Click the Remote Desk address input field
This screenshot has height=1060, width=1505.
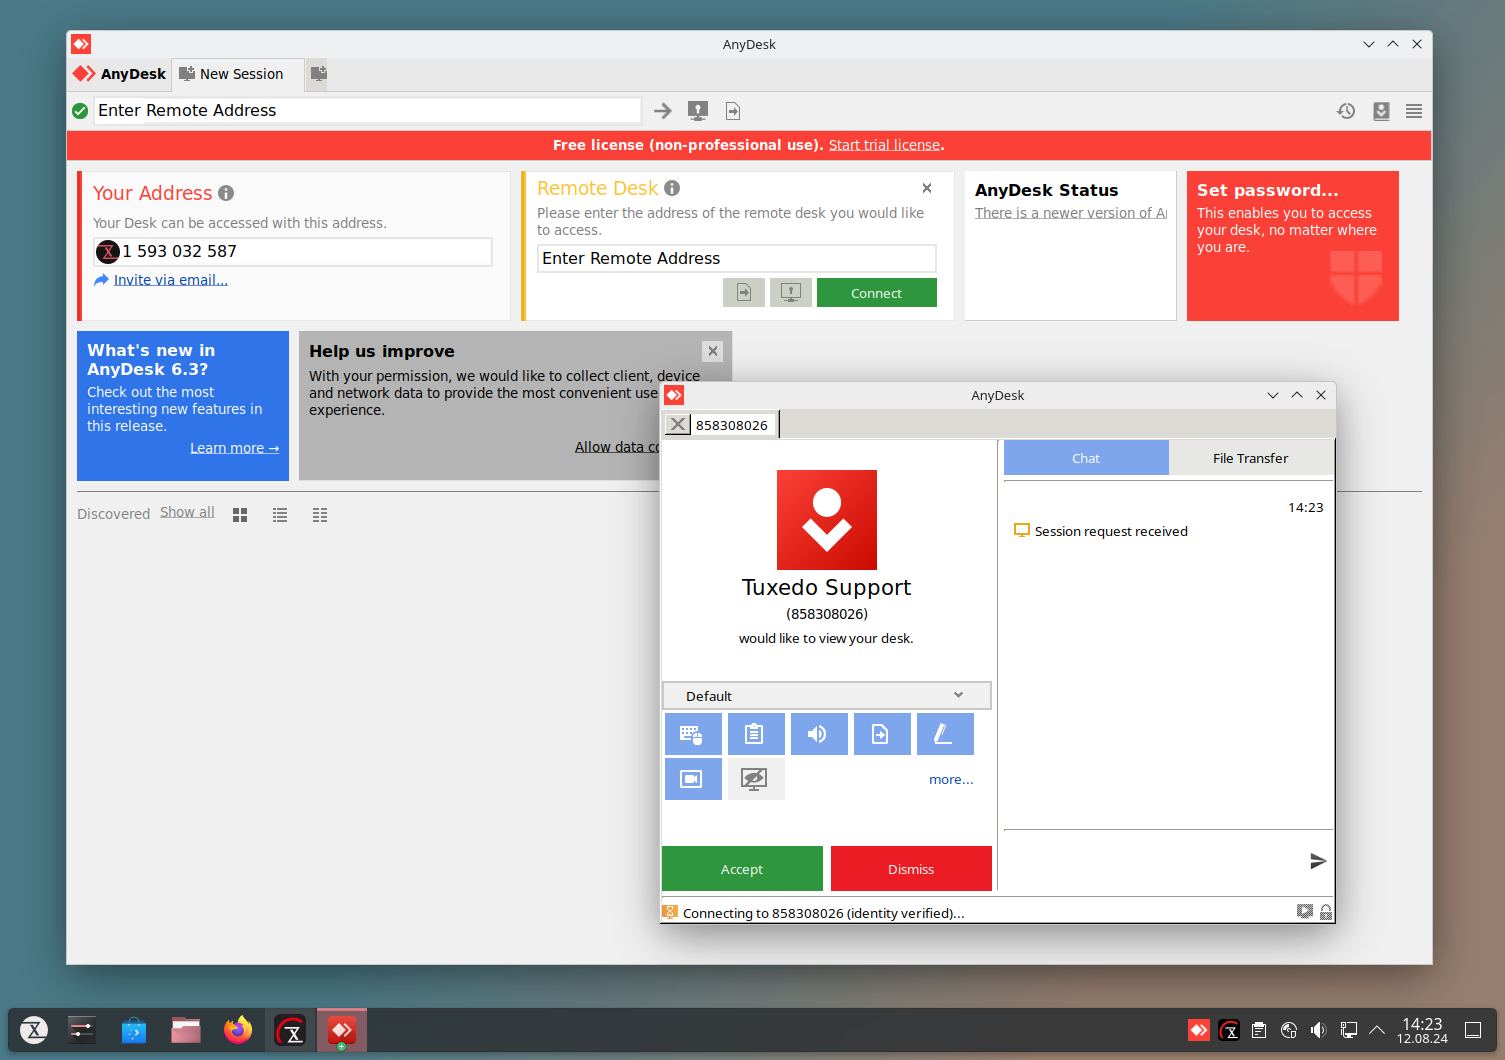point(737,258)
